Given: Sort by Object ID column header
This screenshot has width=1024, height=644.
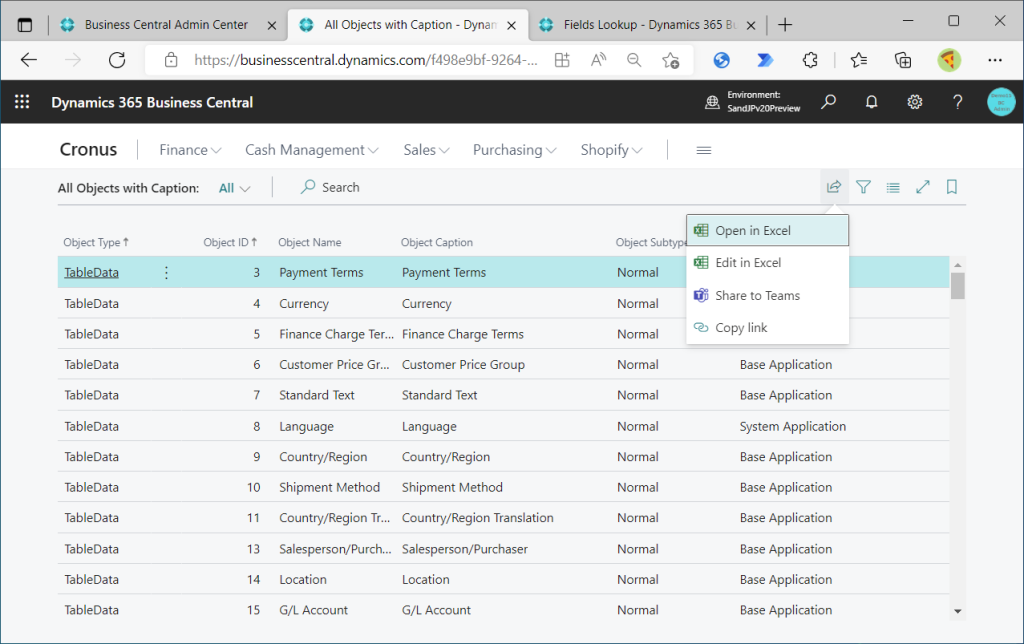Looking at the screenshot, I should tap(230, 242).
